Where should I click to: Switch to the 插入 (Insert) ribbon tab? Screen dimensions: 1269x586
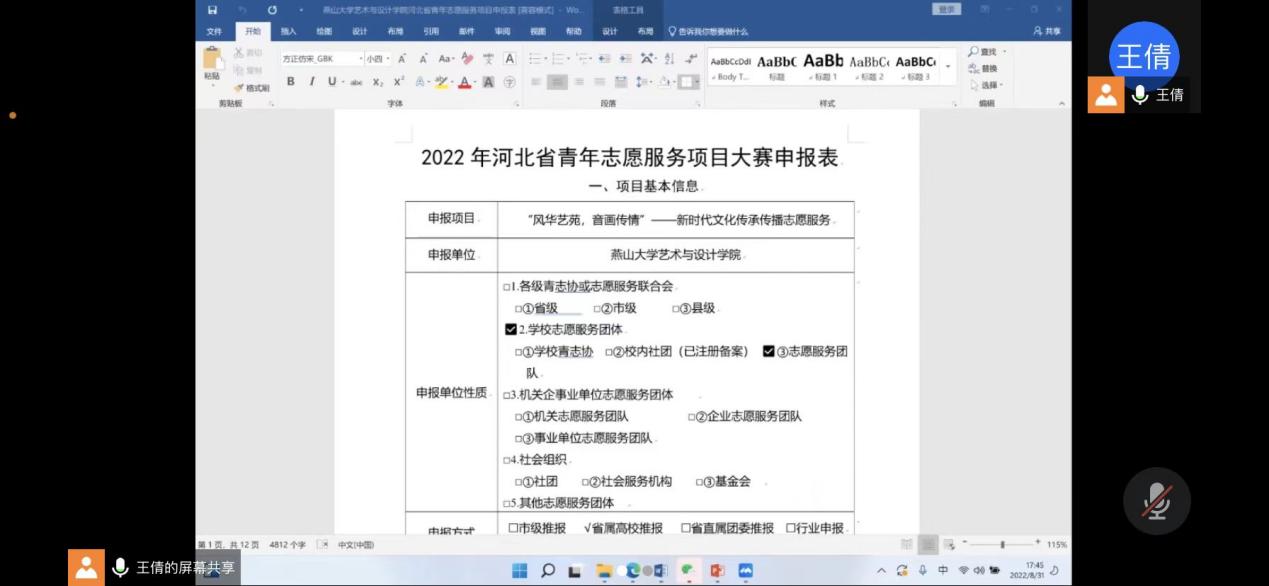point(288,31)
